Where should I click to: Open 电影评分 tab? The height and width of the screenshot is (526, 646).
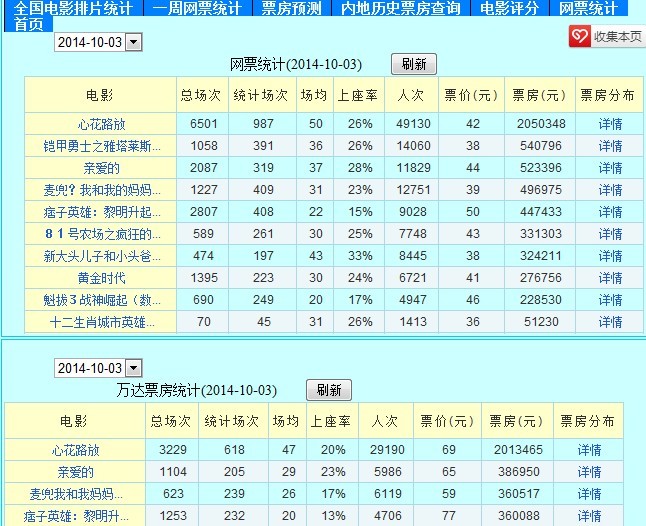509,8
